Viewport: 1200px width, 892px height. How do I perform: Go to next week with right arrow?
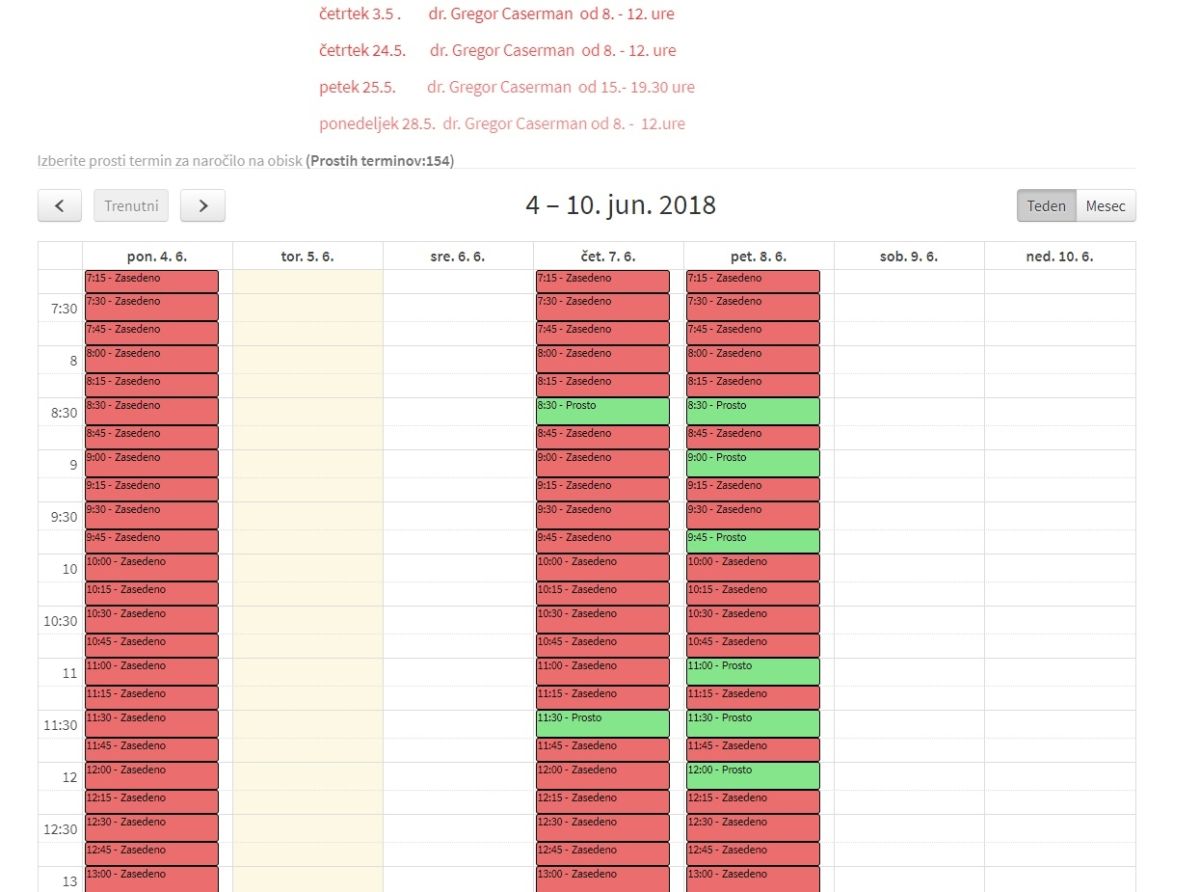point(203,206)
